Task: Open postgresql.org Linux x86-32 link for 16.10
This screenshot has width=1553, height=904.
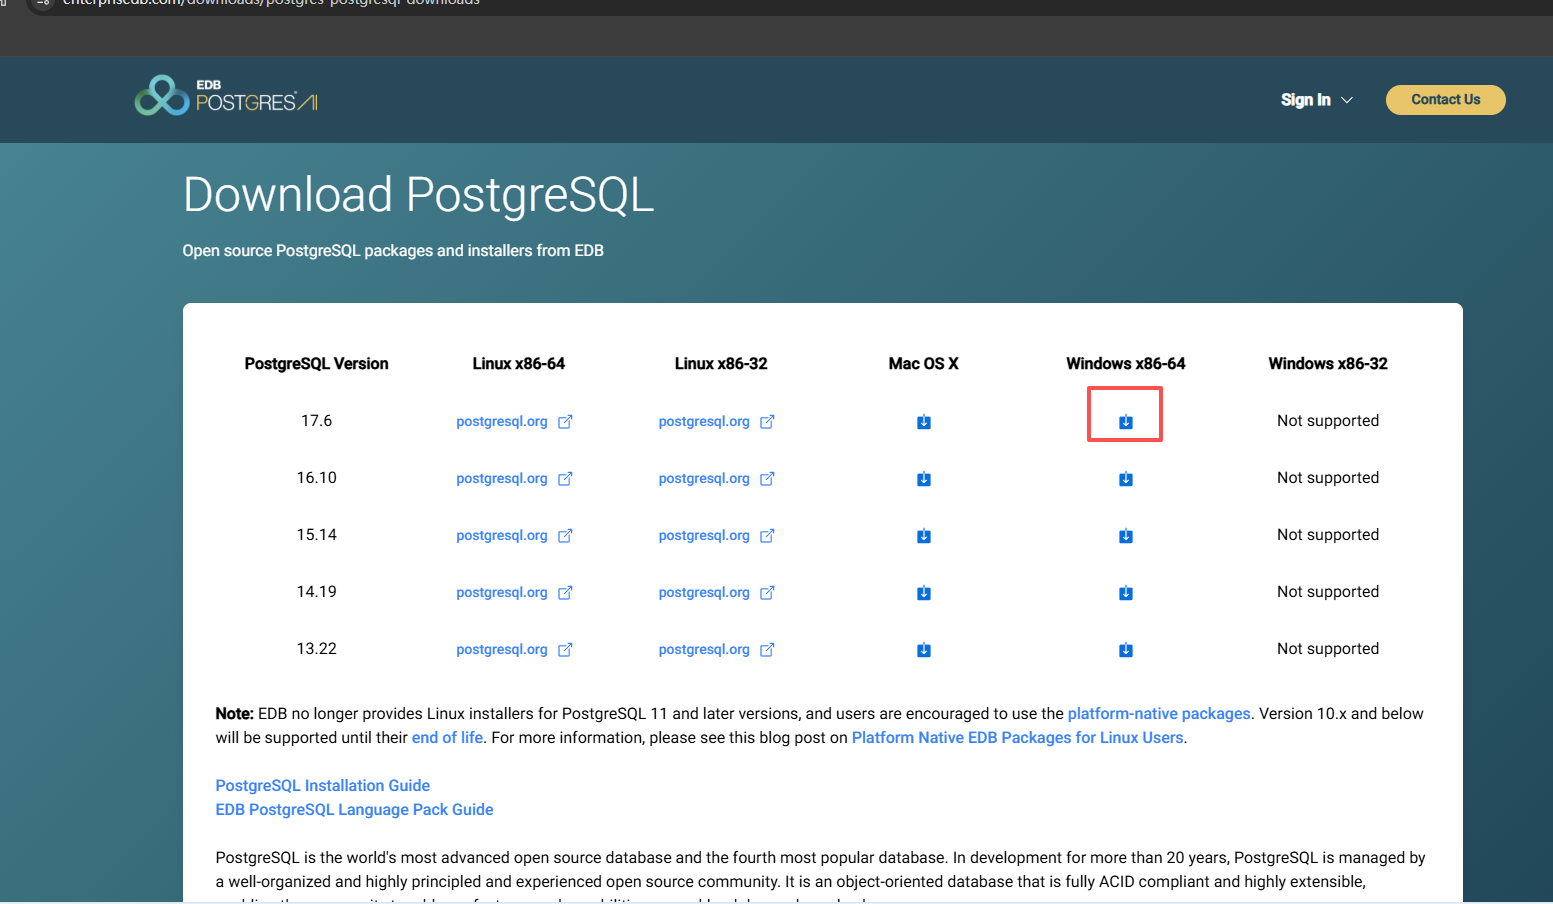Action: [x=716, y=478]
